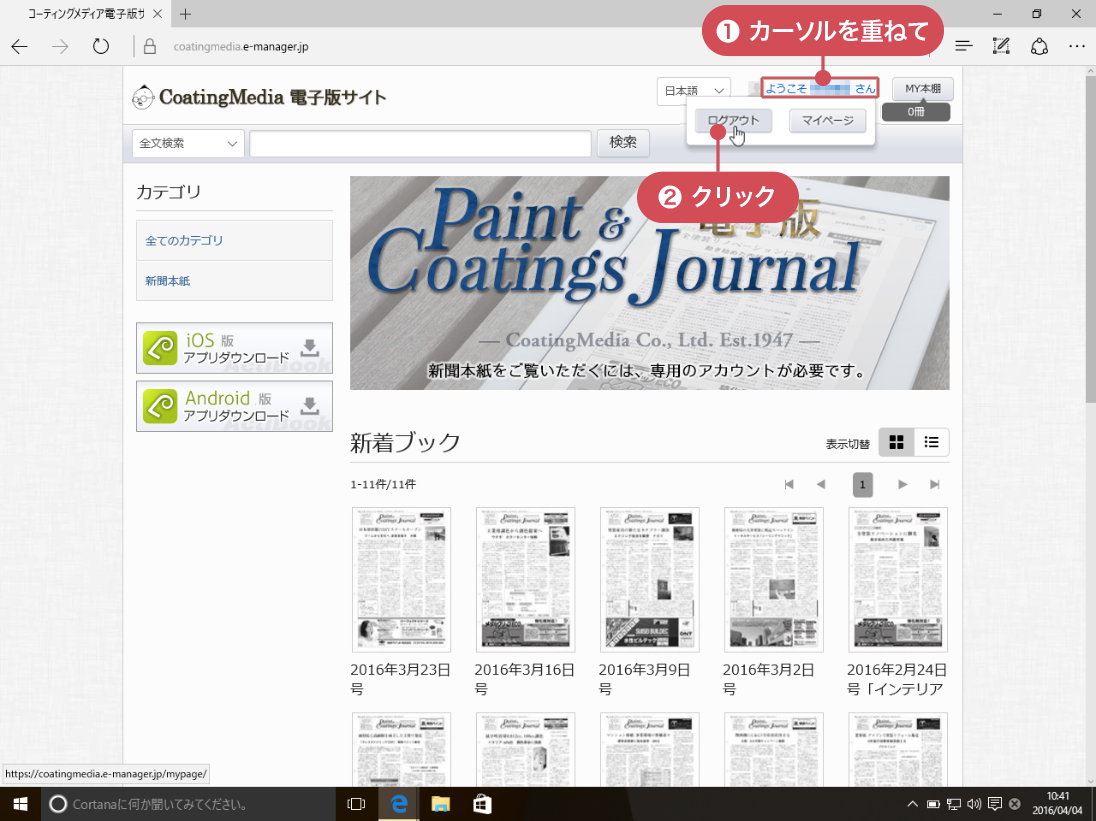Open Windows Store from the taskbar
This screenshot has height=821, width=1096.
[482, 804]
